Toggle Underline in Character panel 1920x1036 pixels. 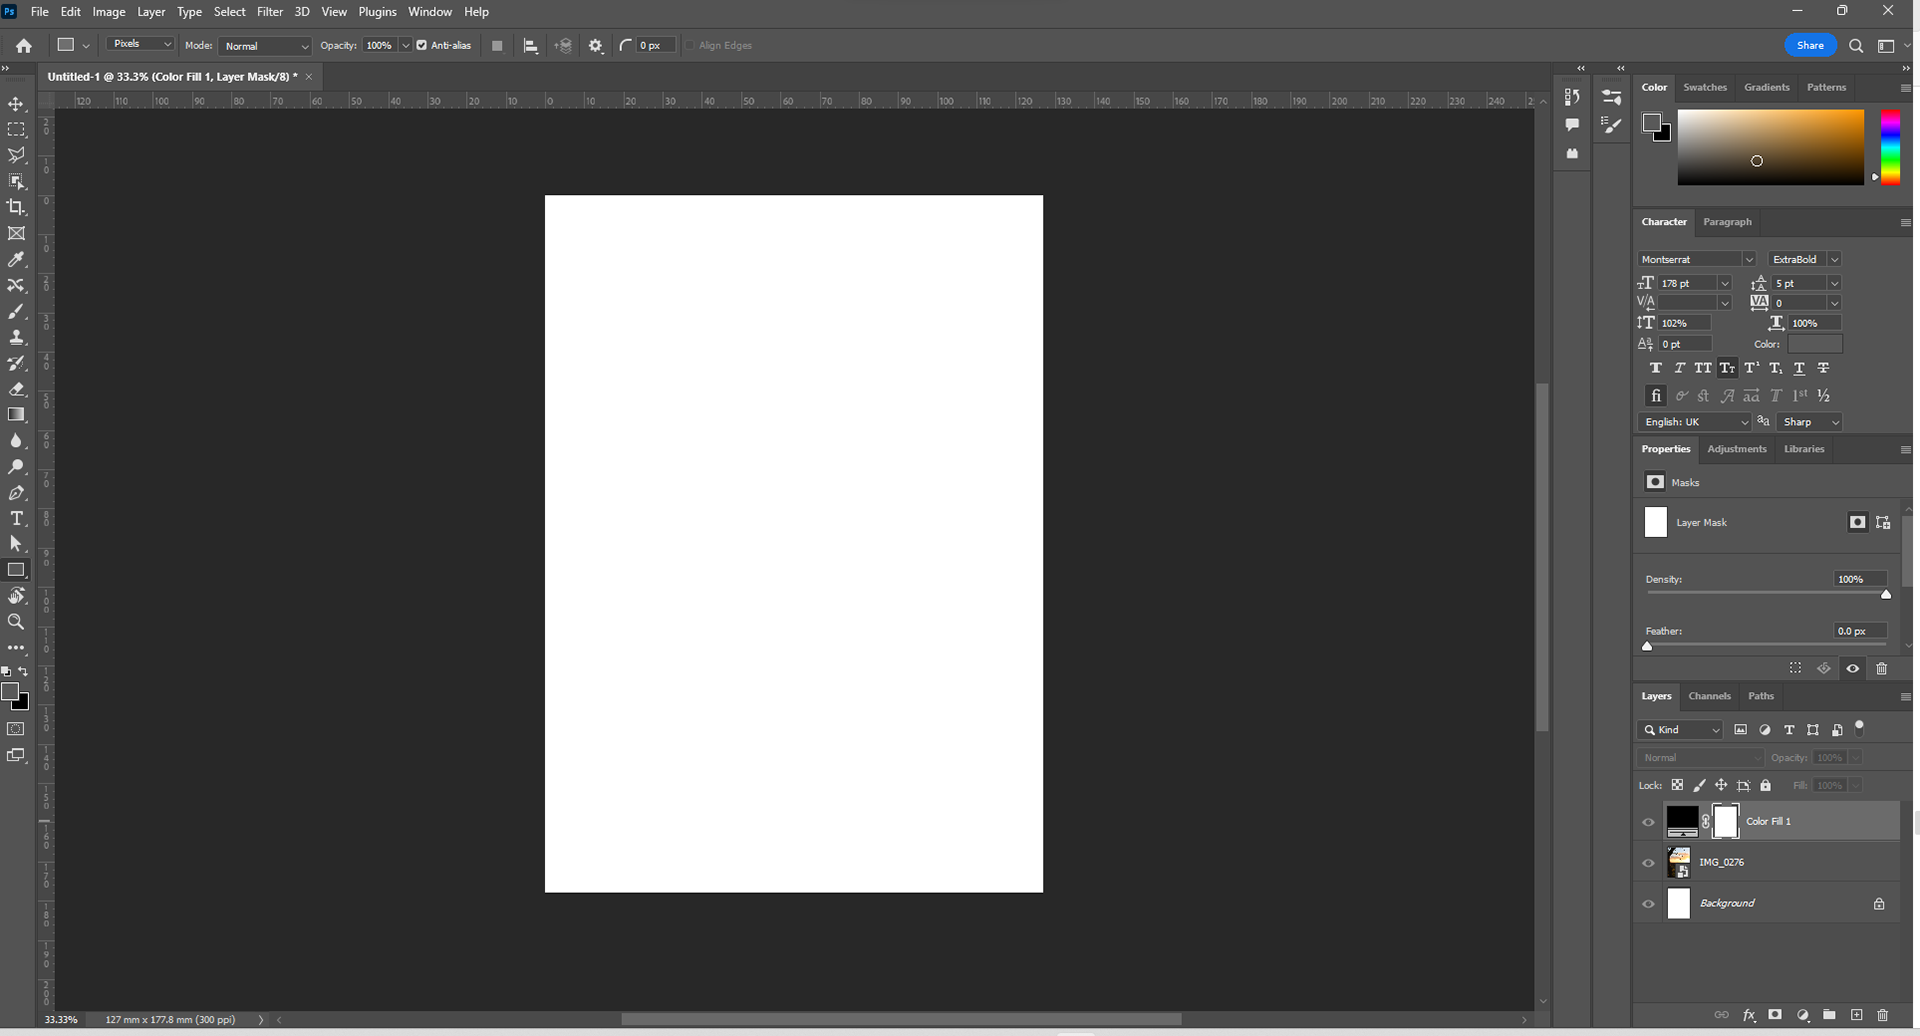click(1799, 368)
